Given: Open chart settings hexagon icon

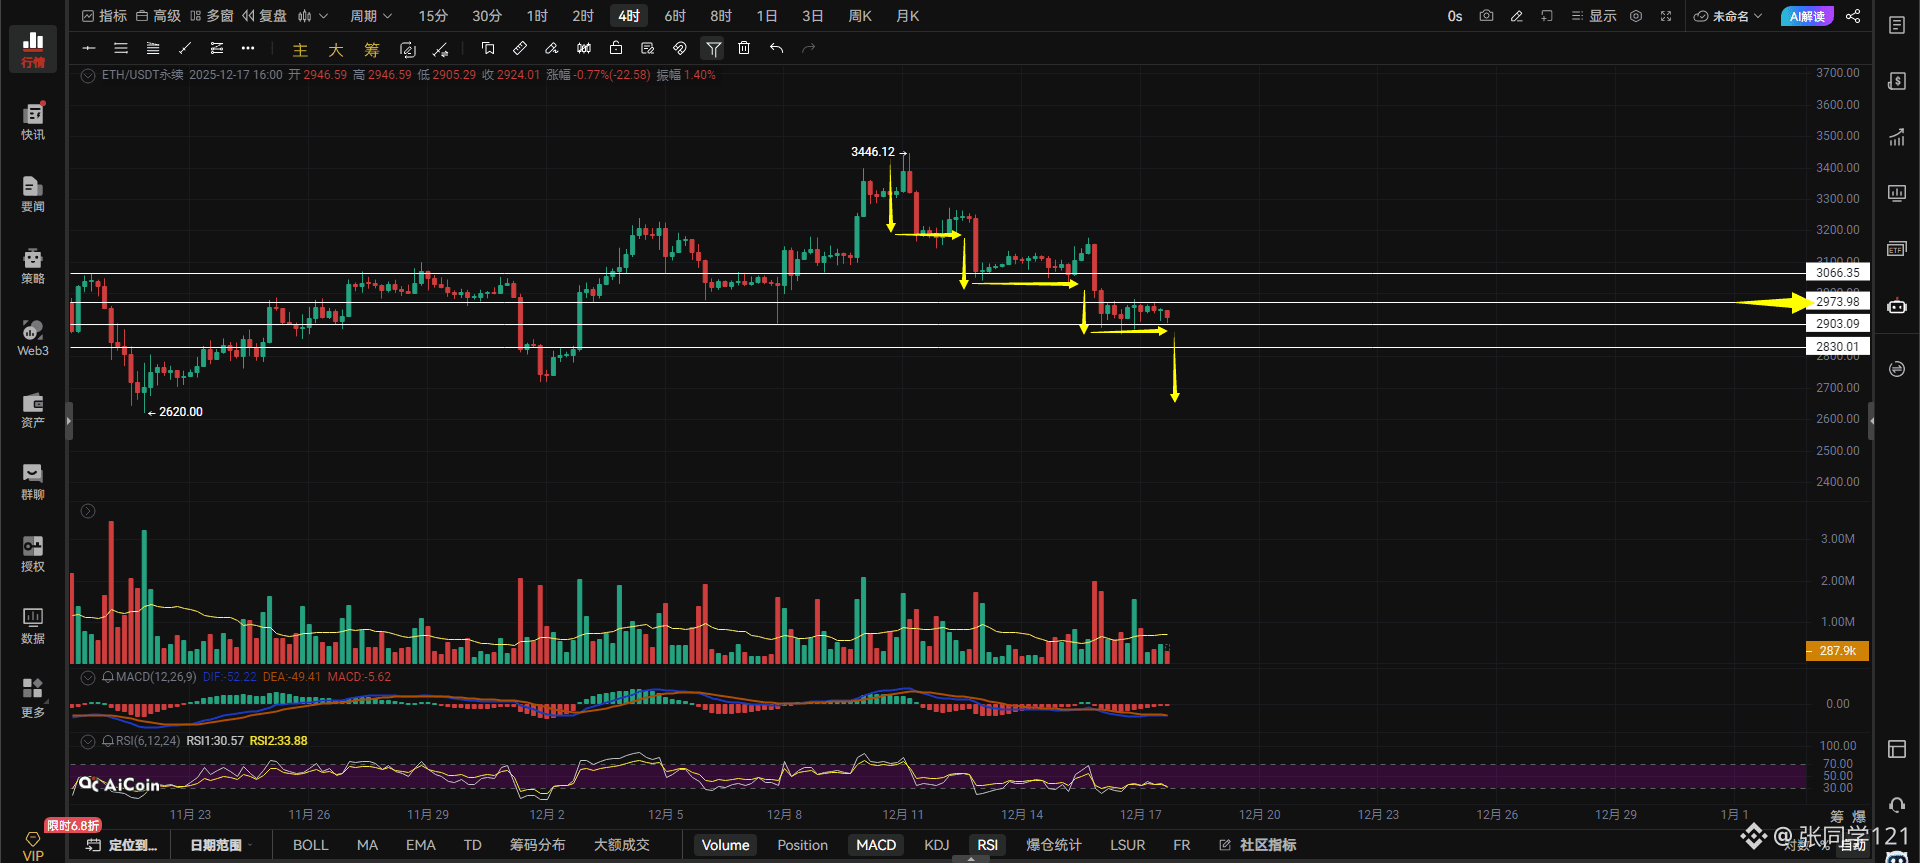Looking at the screenshot, I should (x=1636, y=16).
